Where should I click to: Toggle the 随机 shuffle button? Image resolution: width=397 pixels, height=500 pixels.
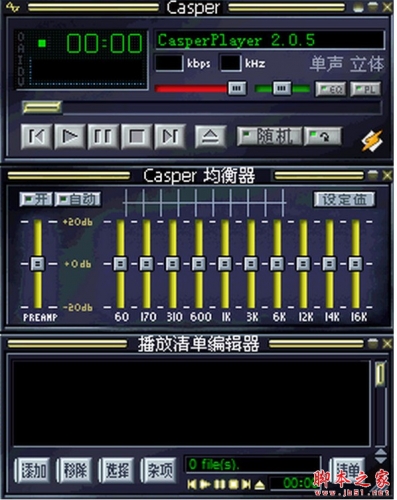[269, 136]
